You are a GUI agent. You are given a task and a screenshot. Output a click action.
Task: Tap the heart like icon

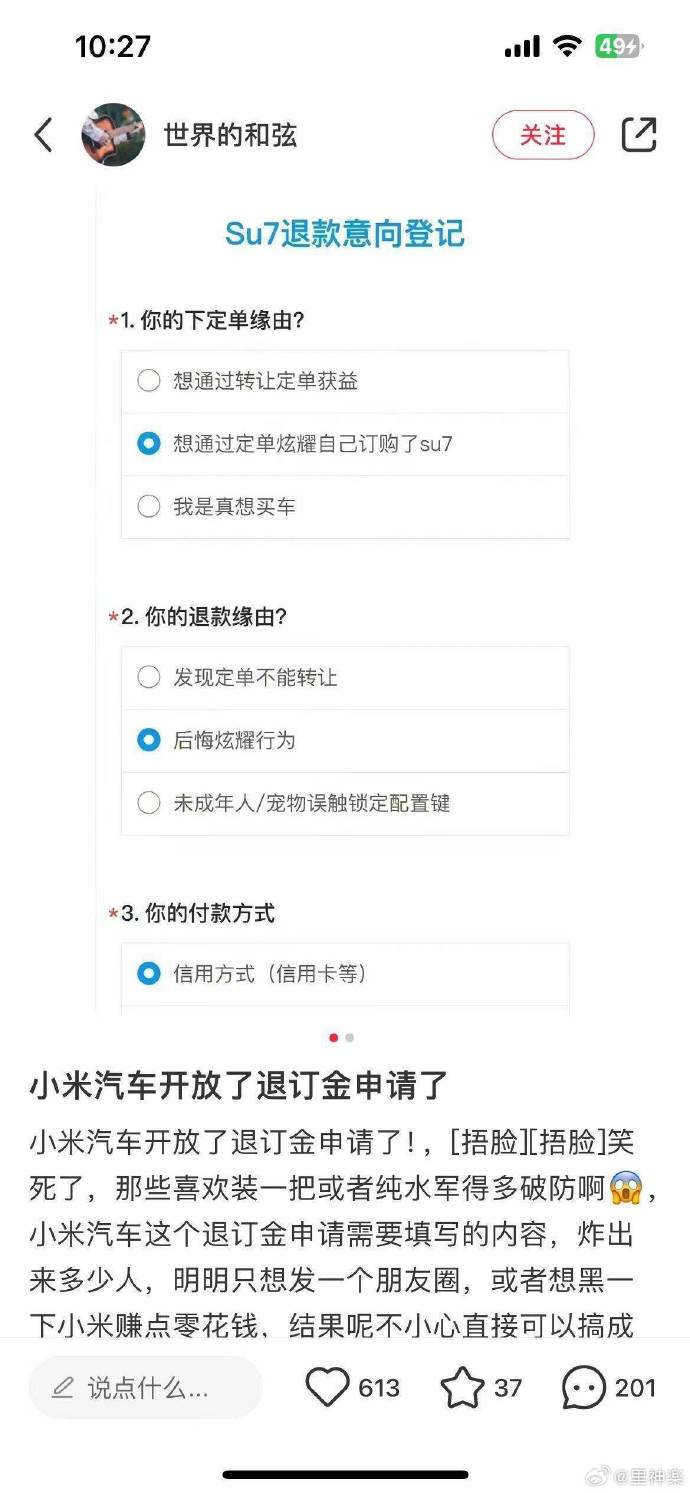pyautogui.click(x=326, y=1388)
